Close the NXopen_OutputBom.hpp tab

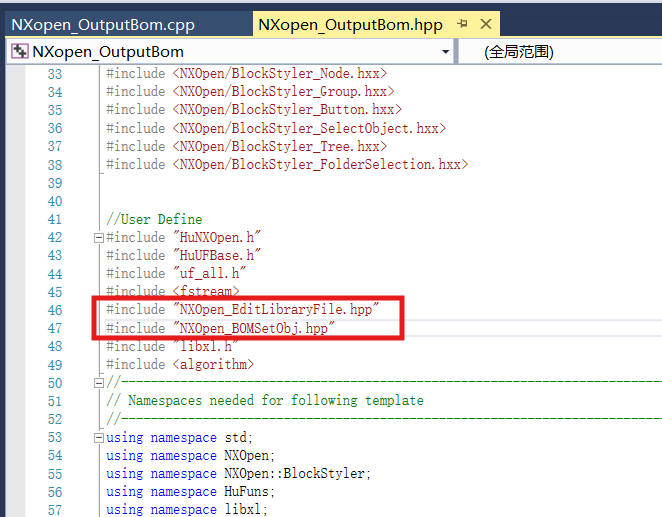click(486, 24)
